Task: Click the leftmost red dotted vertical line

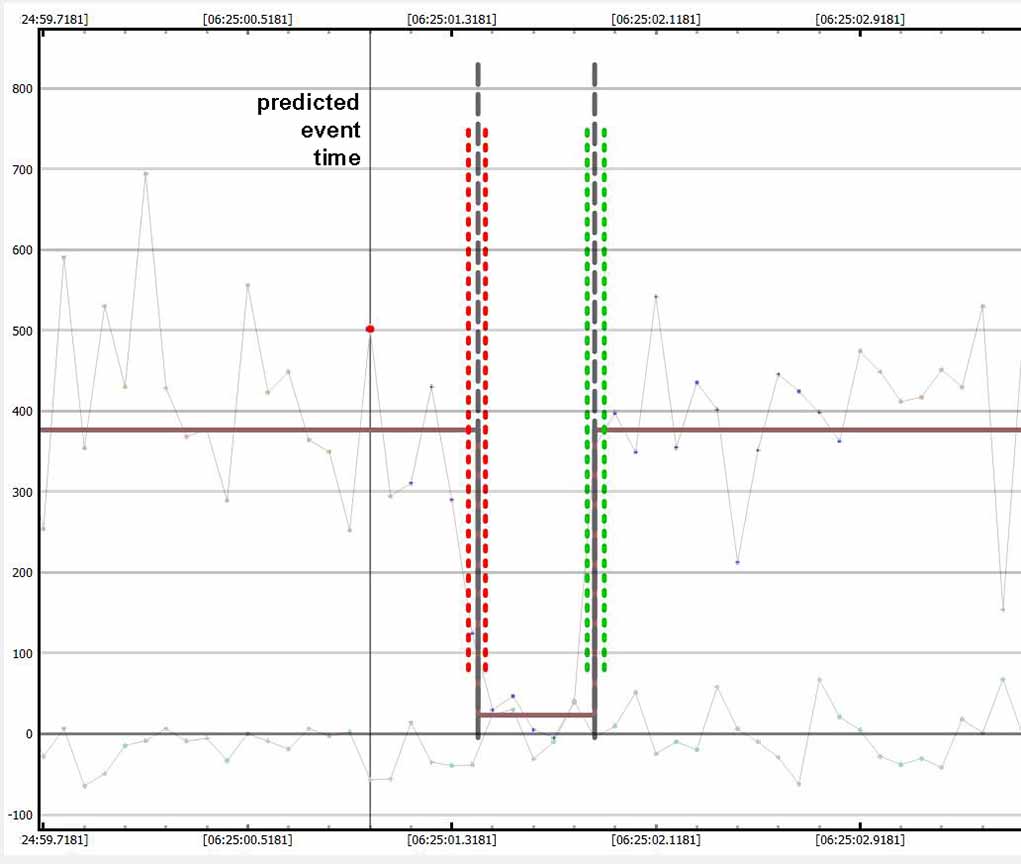Action: pos(468,400)
